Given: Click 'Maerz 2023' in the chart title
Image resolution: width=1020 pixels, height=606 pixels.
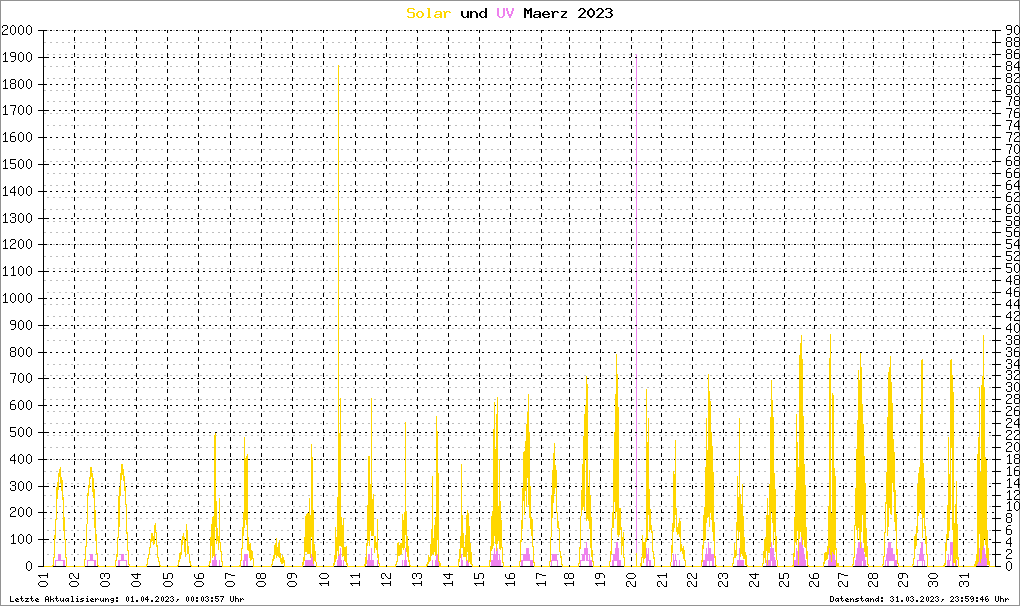Looking at the screenshot, I should (x=568, y=14).
